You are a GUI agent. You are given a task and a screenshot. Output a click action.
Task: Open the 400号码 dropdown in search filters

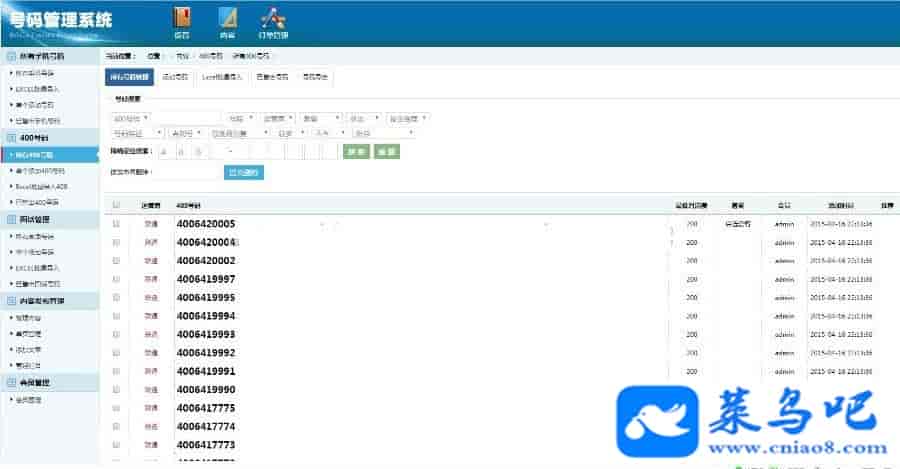click(130, 118)
